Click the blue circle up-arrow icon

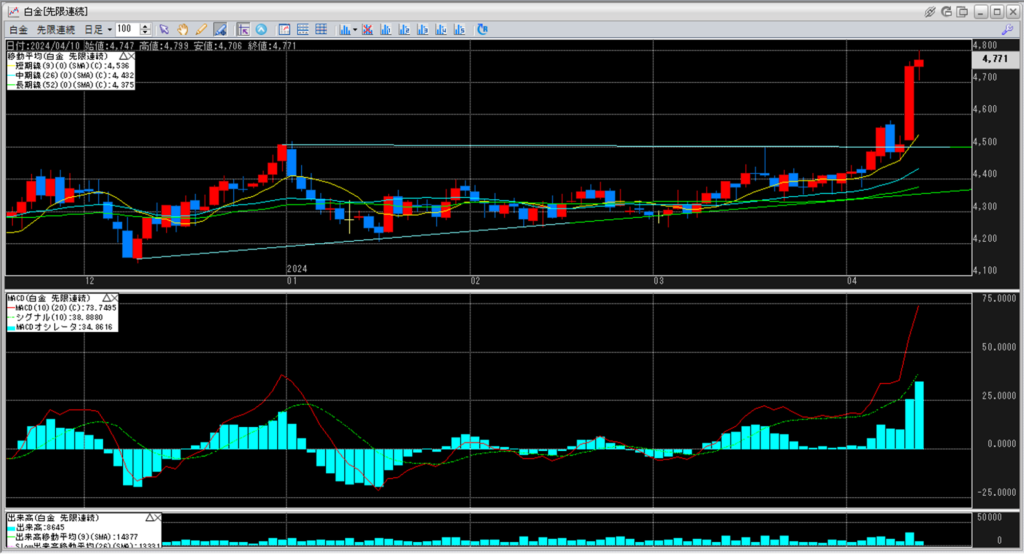[262, 29]
